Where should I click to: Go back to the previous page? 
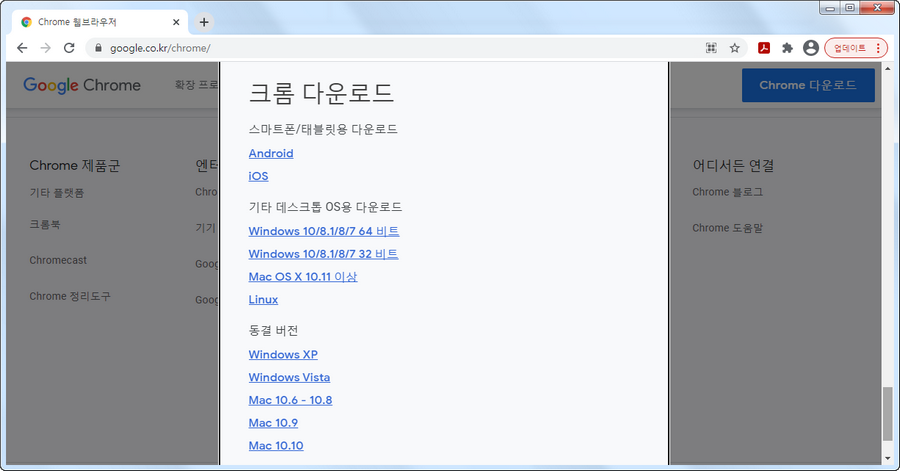point(22,48)
